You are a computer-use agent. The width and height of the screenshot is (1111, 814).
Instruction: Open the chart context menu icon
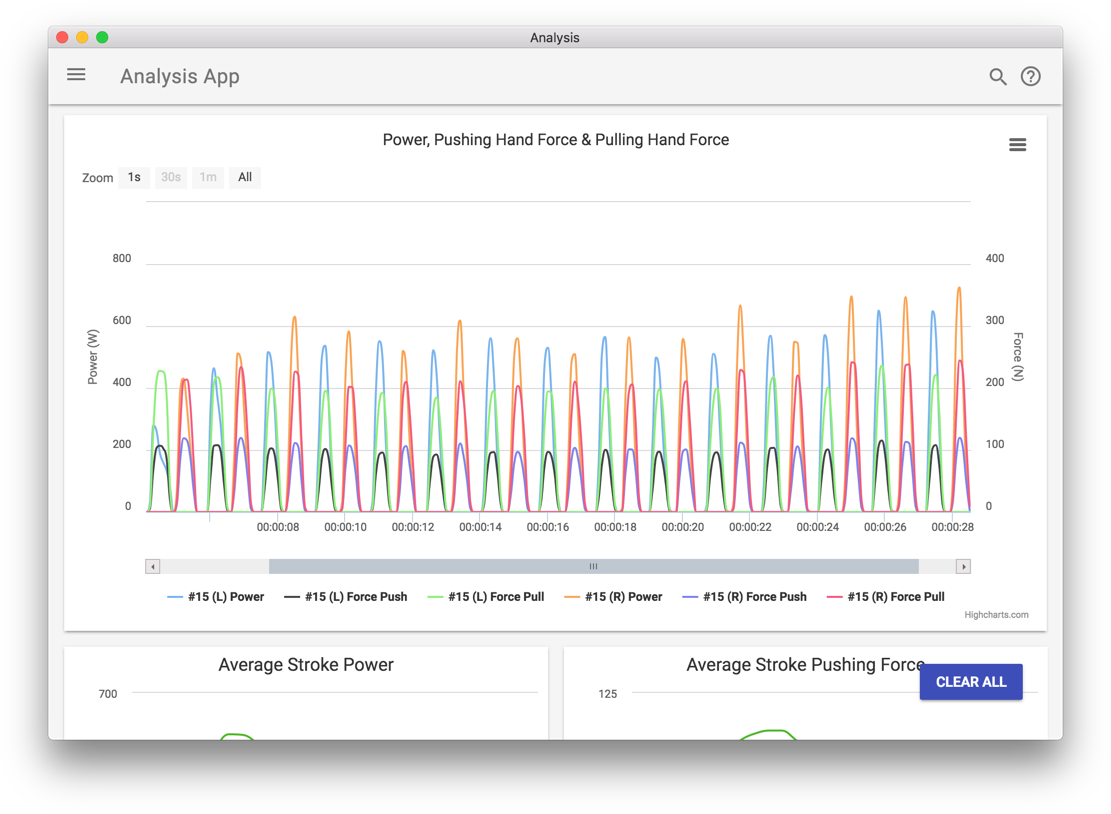(1017, 145)
